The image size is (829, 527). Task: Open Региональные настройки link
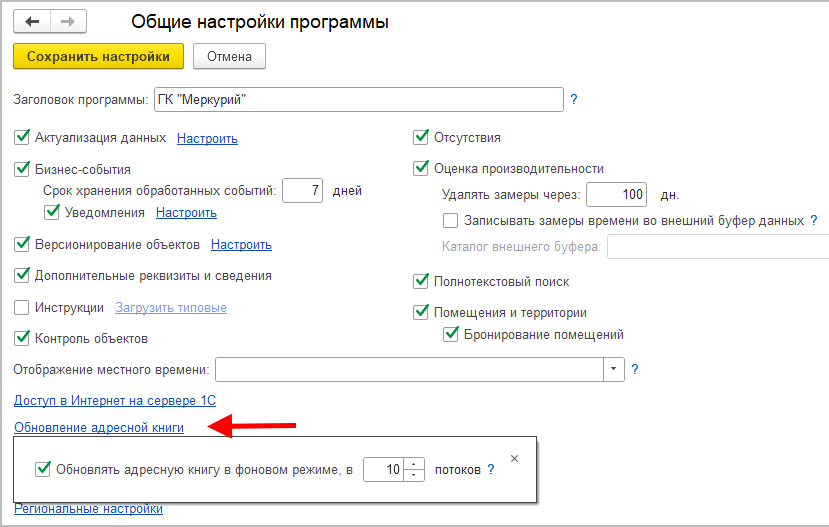click(88, 509)
